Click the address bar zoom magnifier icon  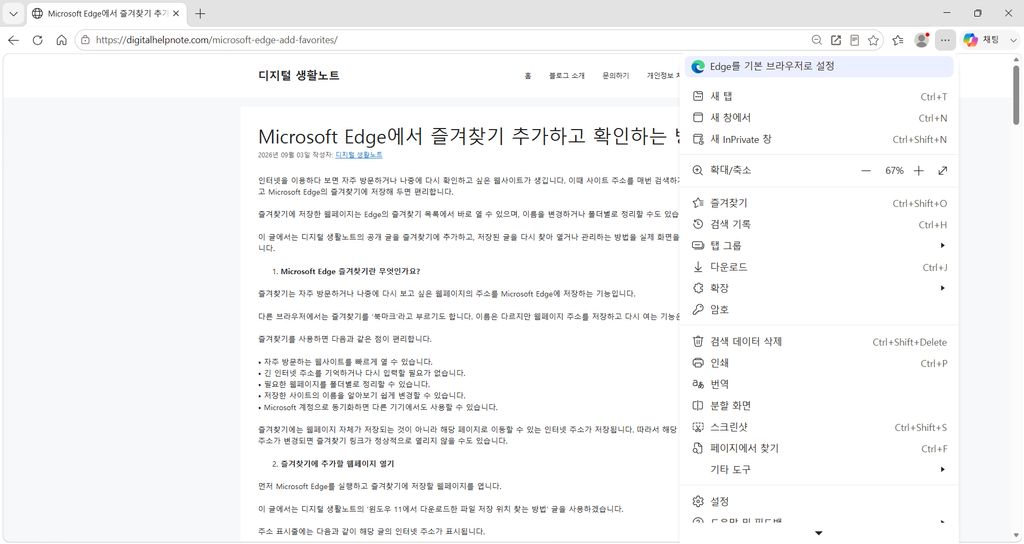click(x=816, y=40)
